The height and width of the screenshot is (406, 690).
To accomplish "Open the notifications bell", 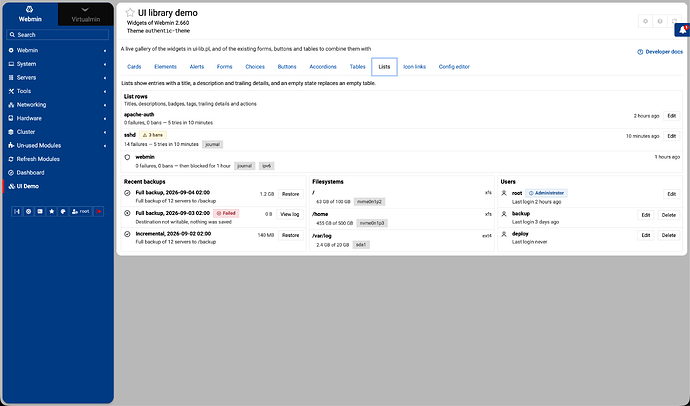I will click(x=683, y=30).
